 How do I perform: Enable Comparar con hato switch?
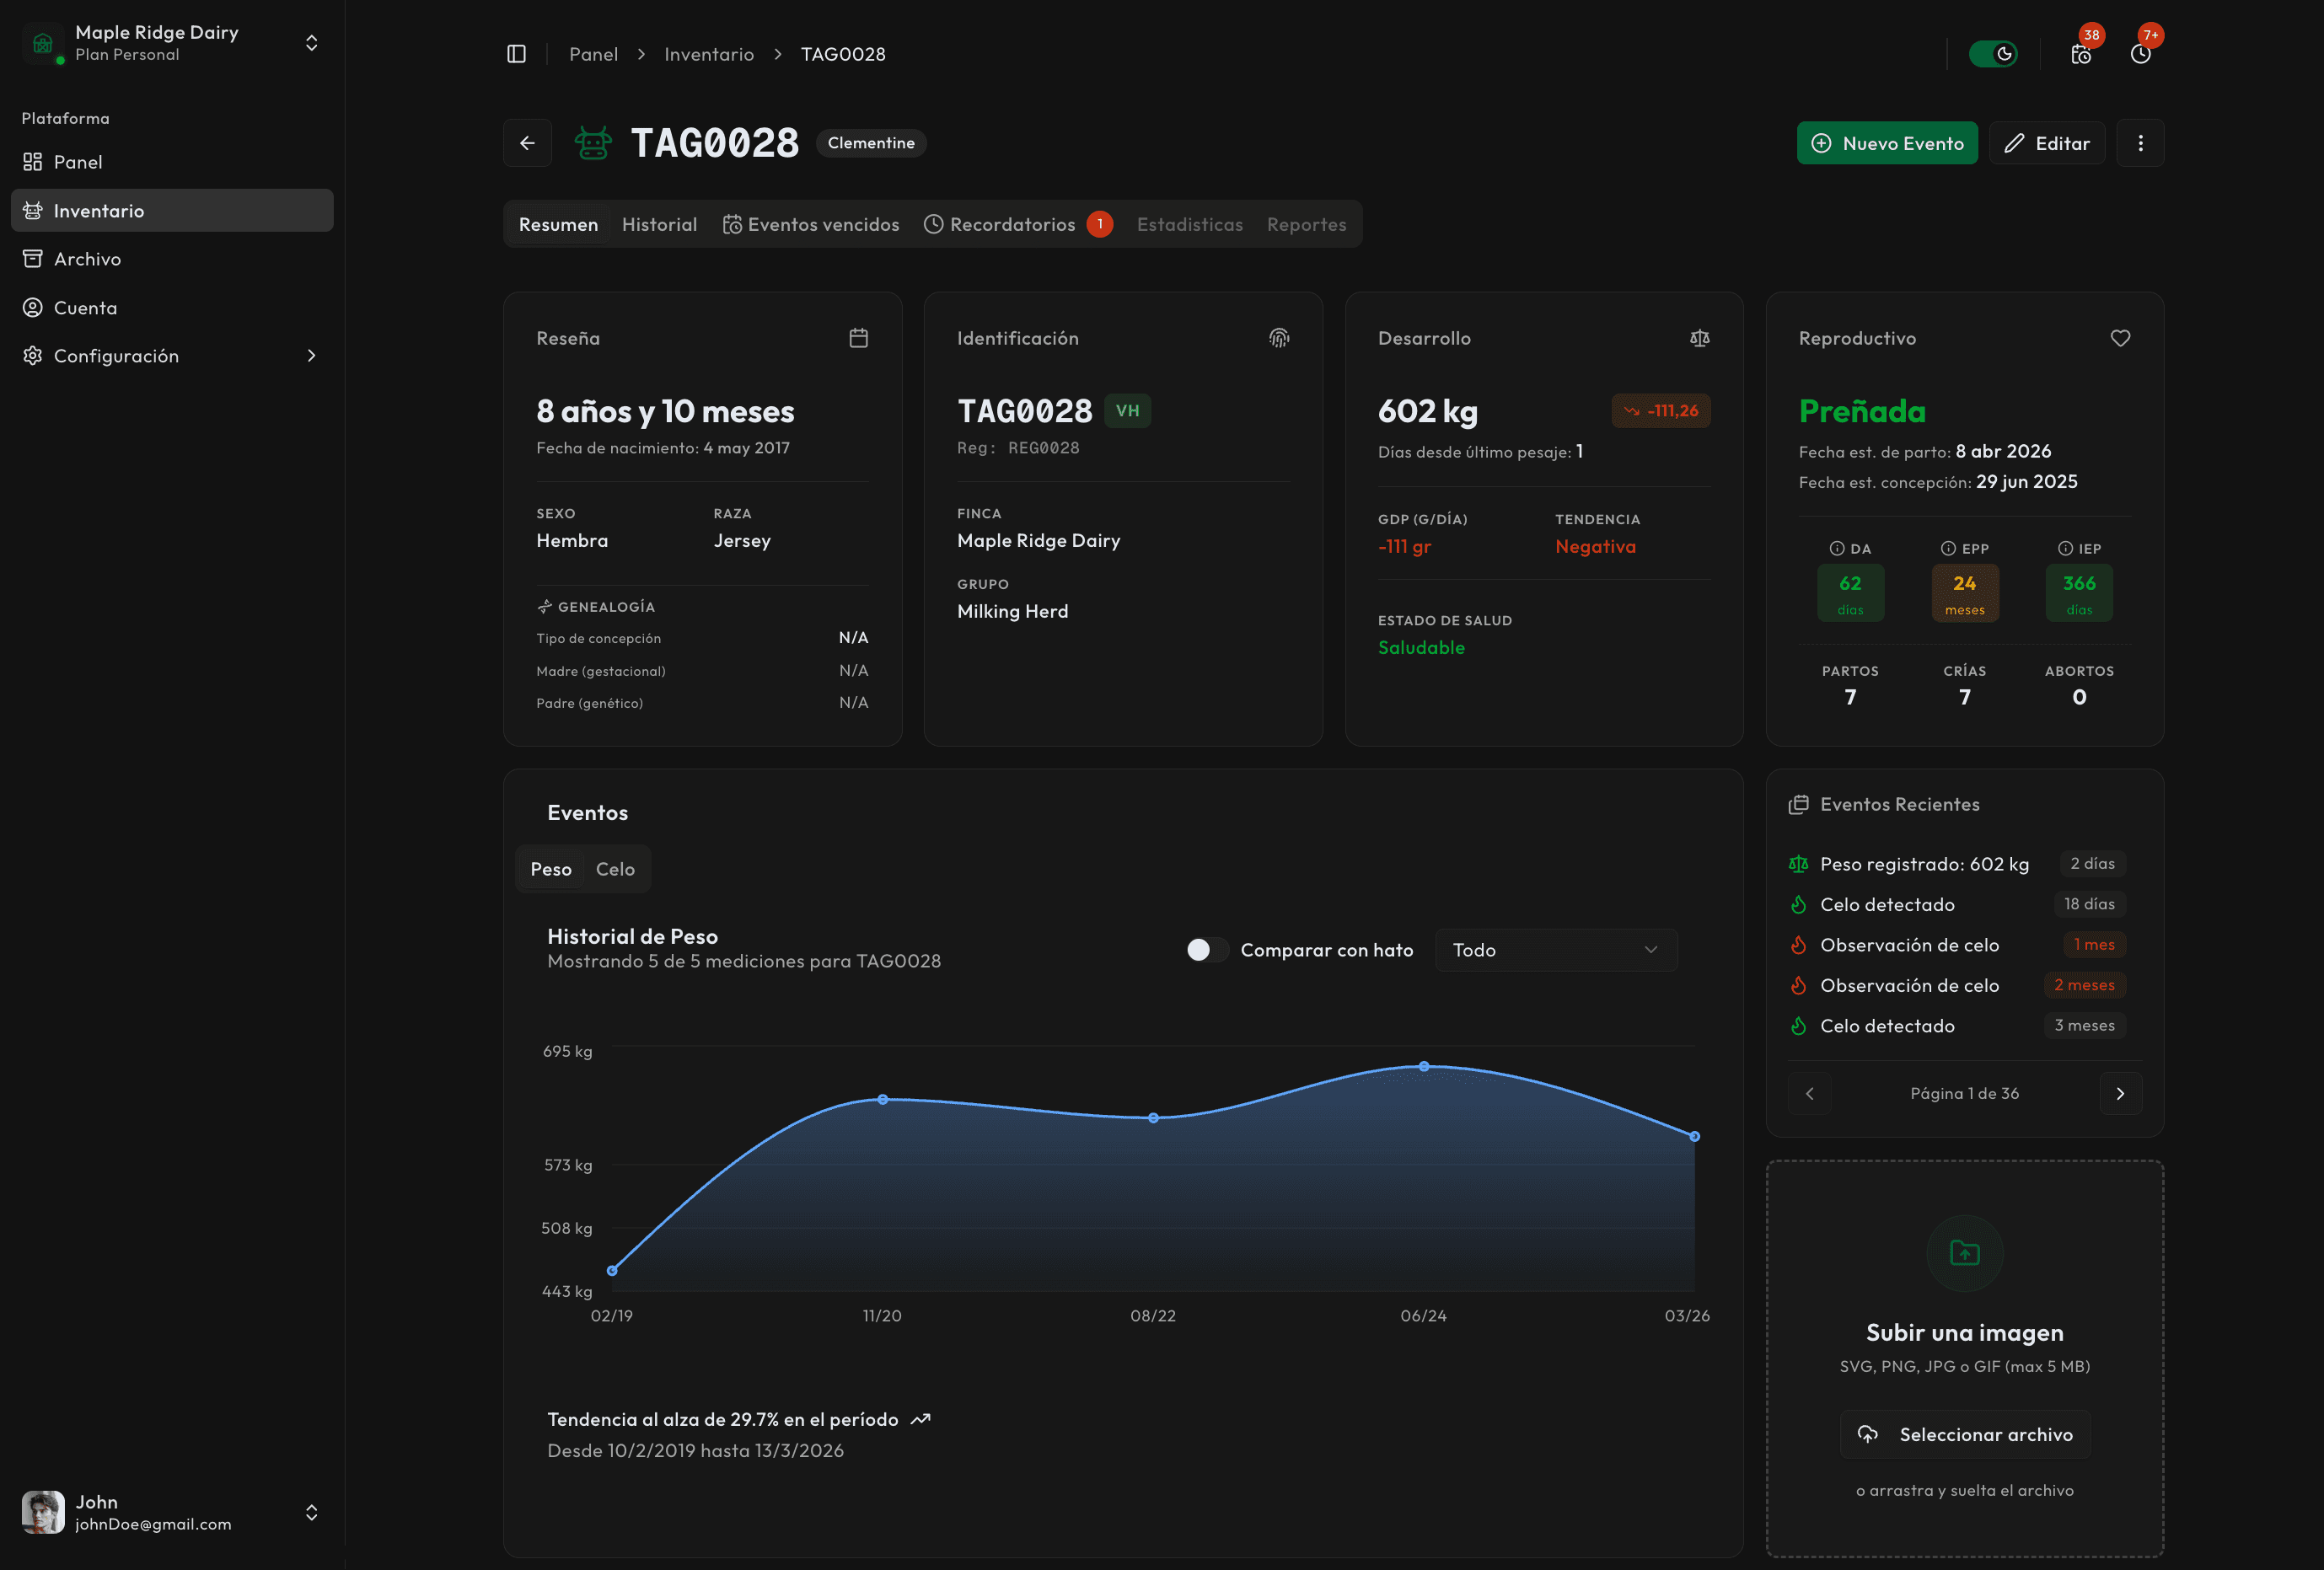pos(1206,950)
